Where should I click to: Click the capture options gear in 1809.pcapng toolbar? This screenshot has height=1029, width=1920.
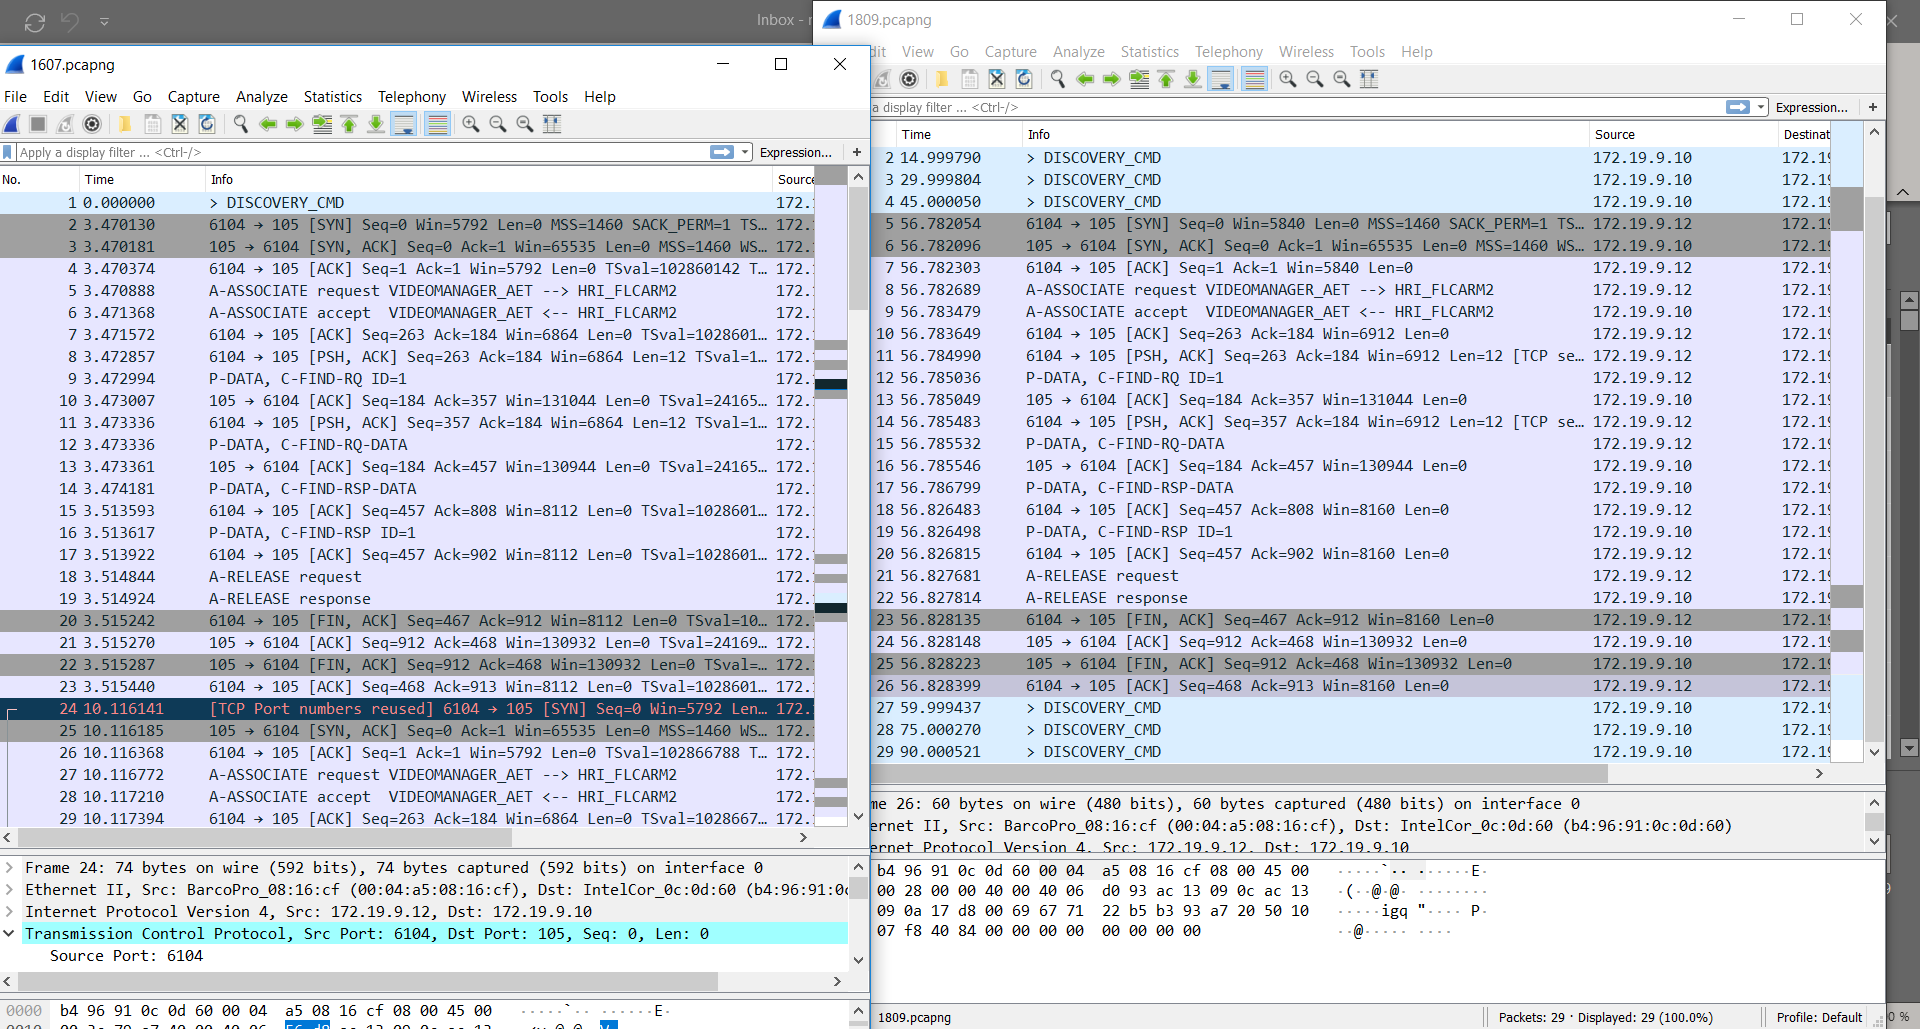click(908, 79)
